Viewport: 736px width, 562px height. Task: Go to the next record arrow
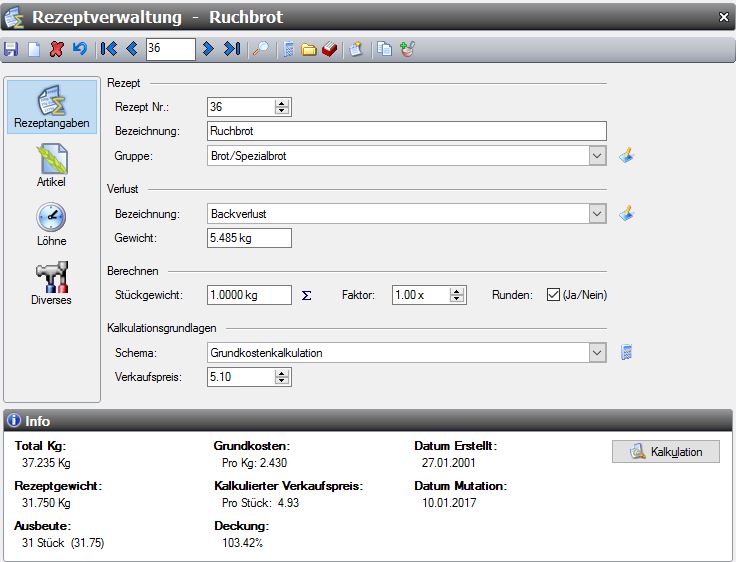208,48
